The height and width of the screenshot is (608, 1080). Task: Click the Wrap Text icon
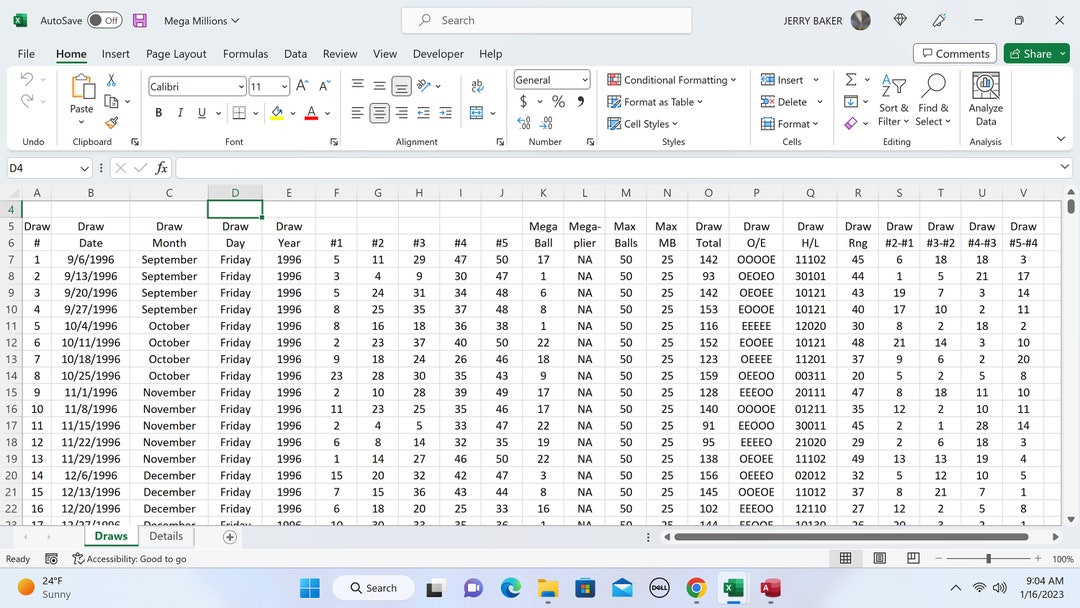tap(477, 85)
